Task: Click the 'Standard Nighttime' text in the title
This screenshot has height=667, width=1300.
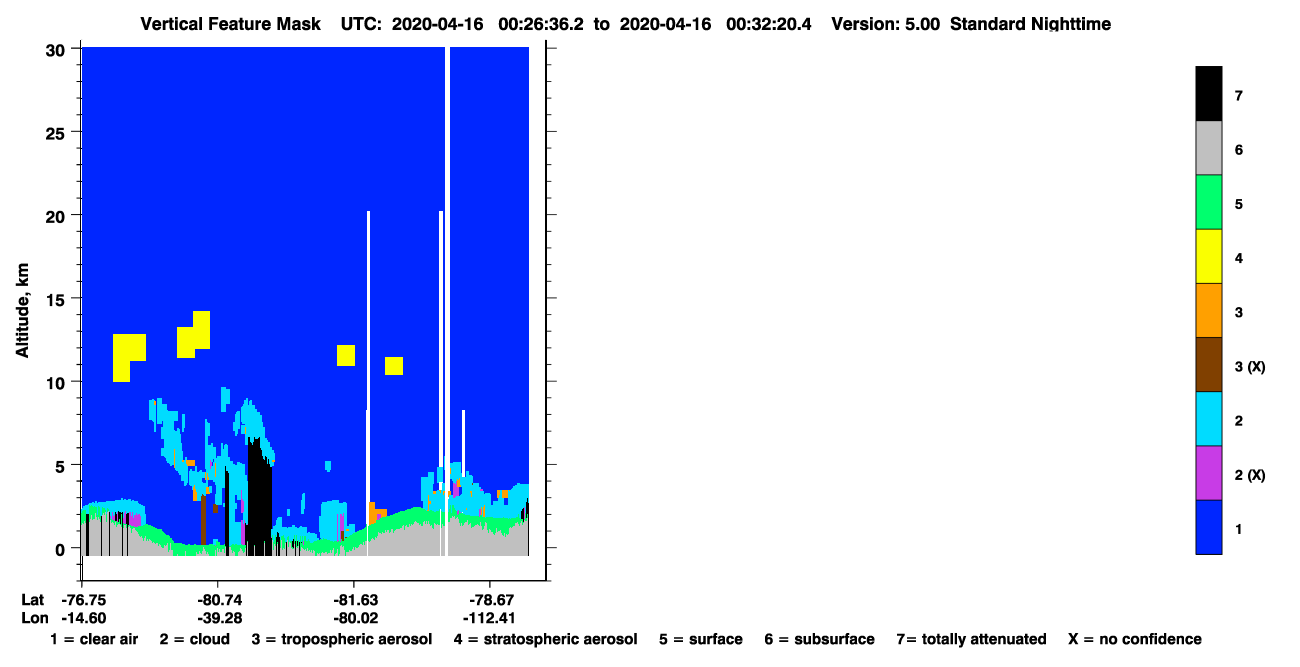Action: (1030, 23)
